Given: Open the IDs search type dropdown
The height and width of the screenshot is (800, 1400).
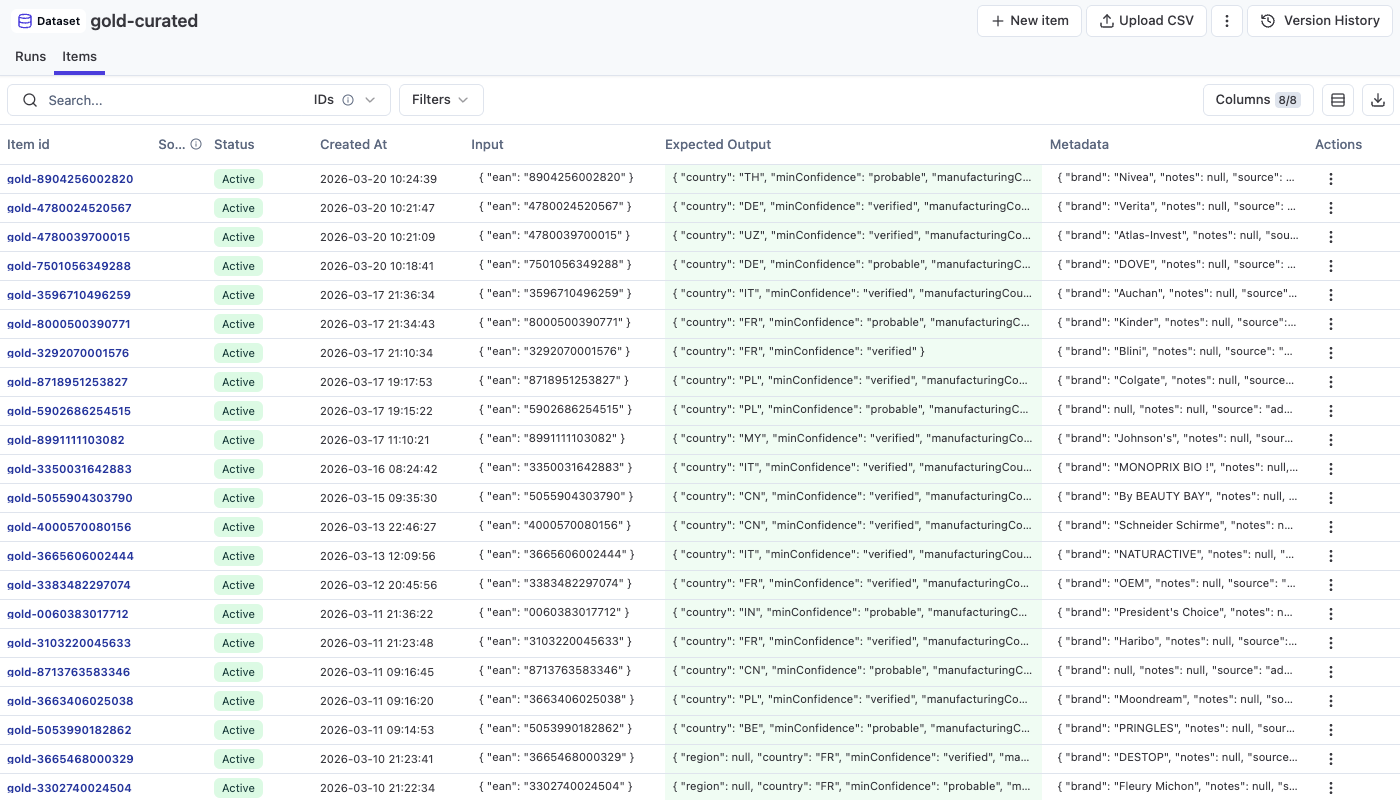Looking at the screenshot, I should click(x=369, y=100).
